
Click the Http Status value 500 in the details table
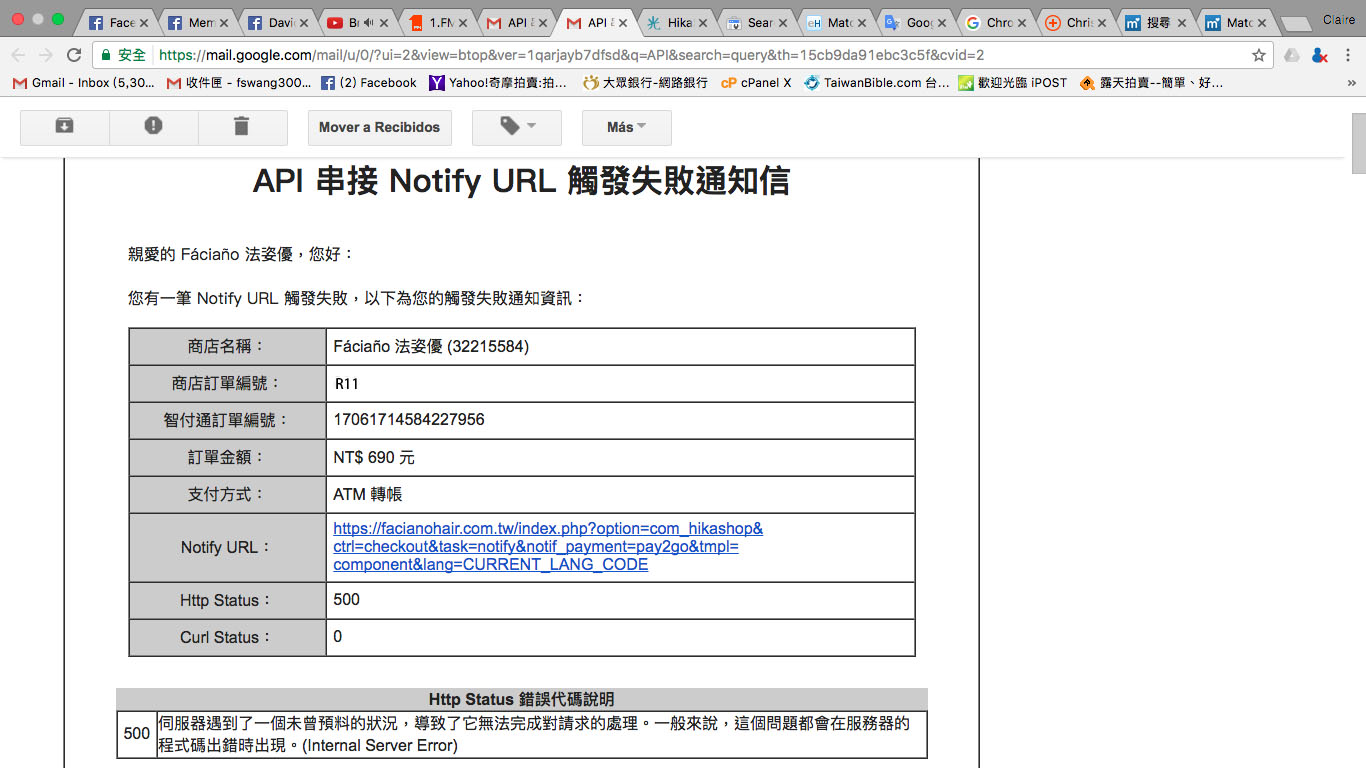click(x=346, y=600)
